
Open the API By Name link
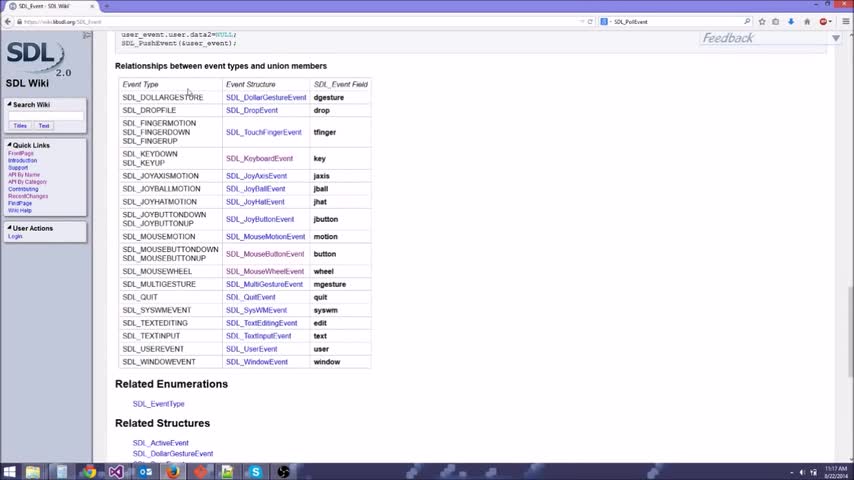coord(24,175)
